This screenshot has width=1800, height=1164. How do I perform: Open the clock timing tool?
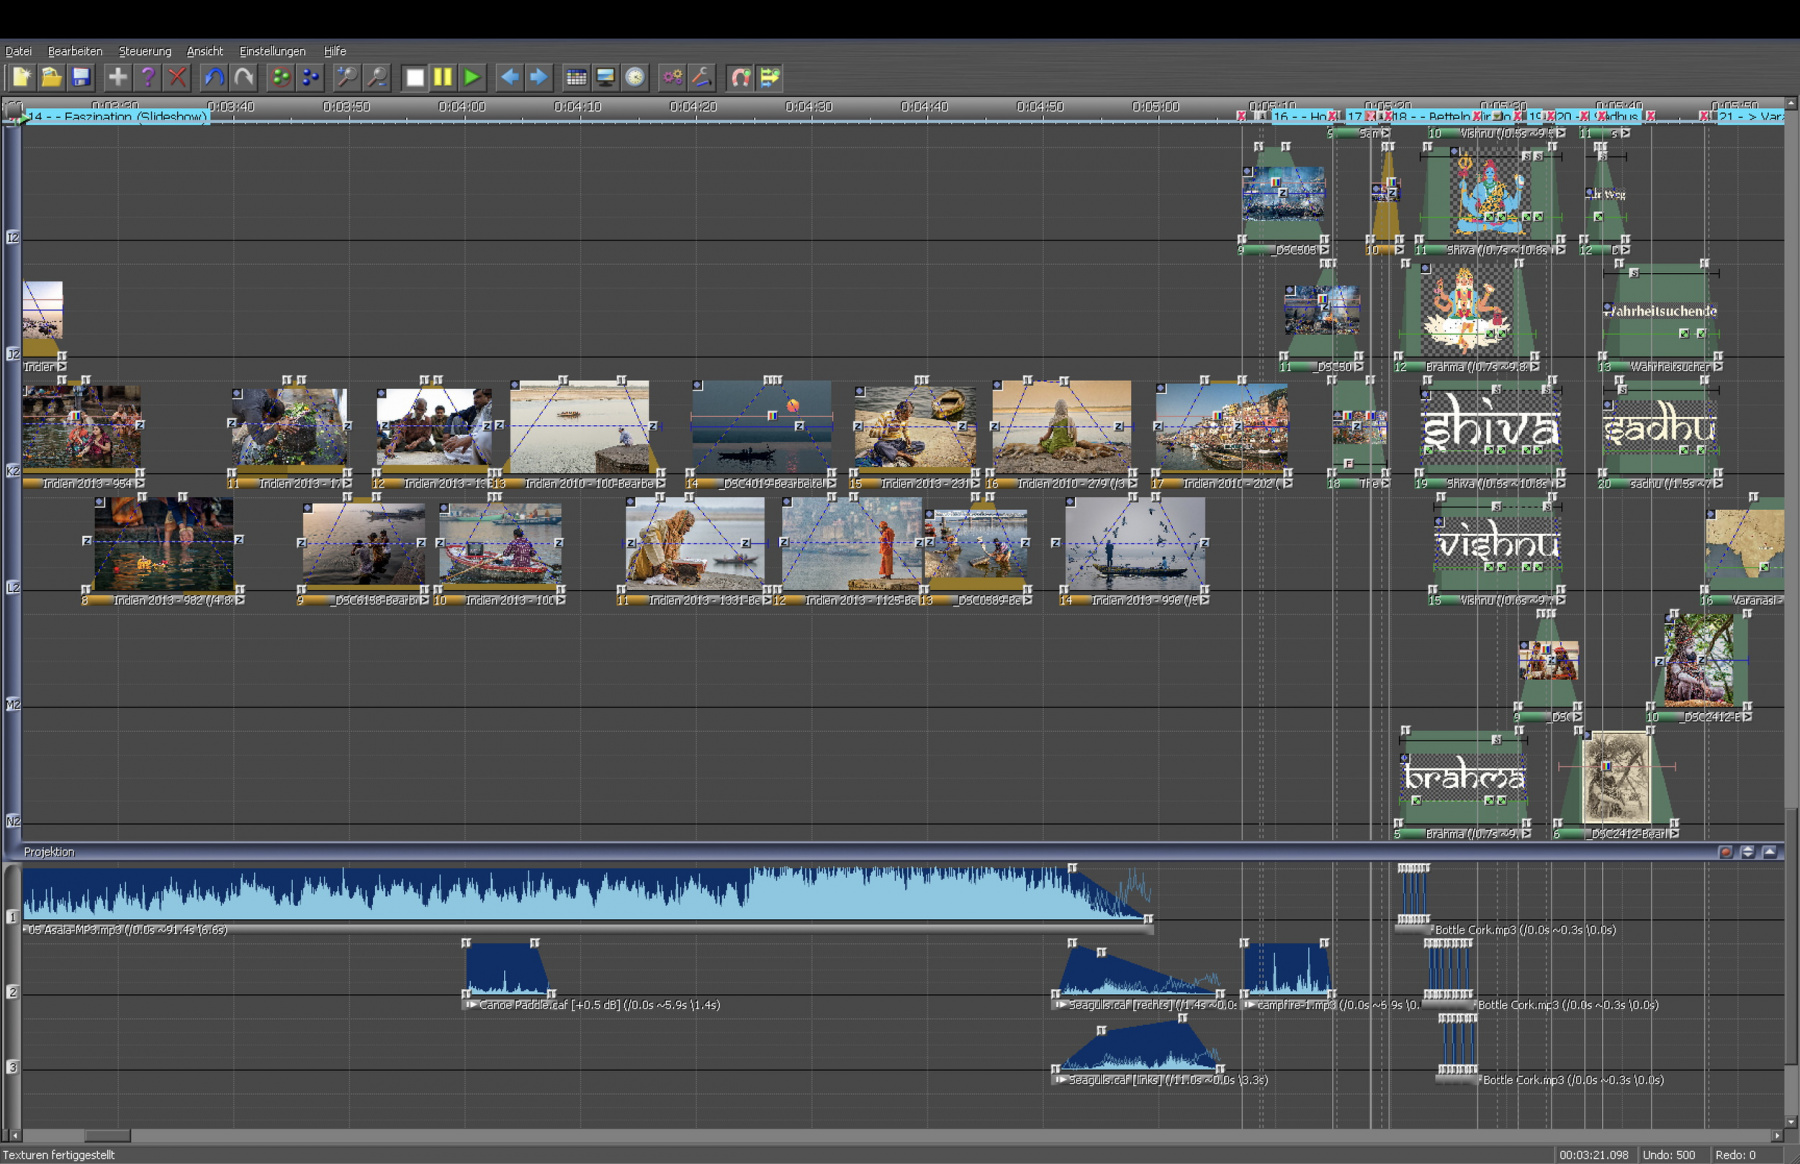635,77
